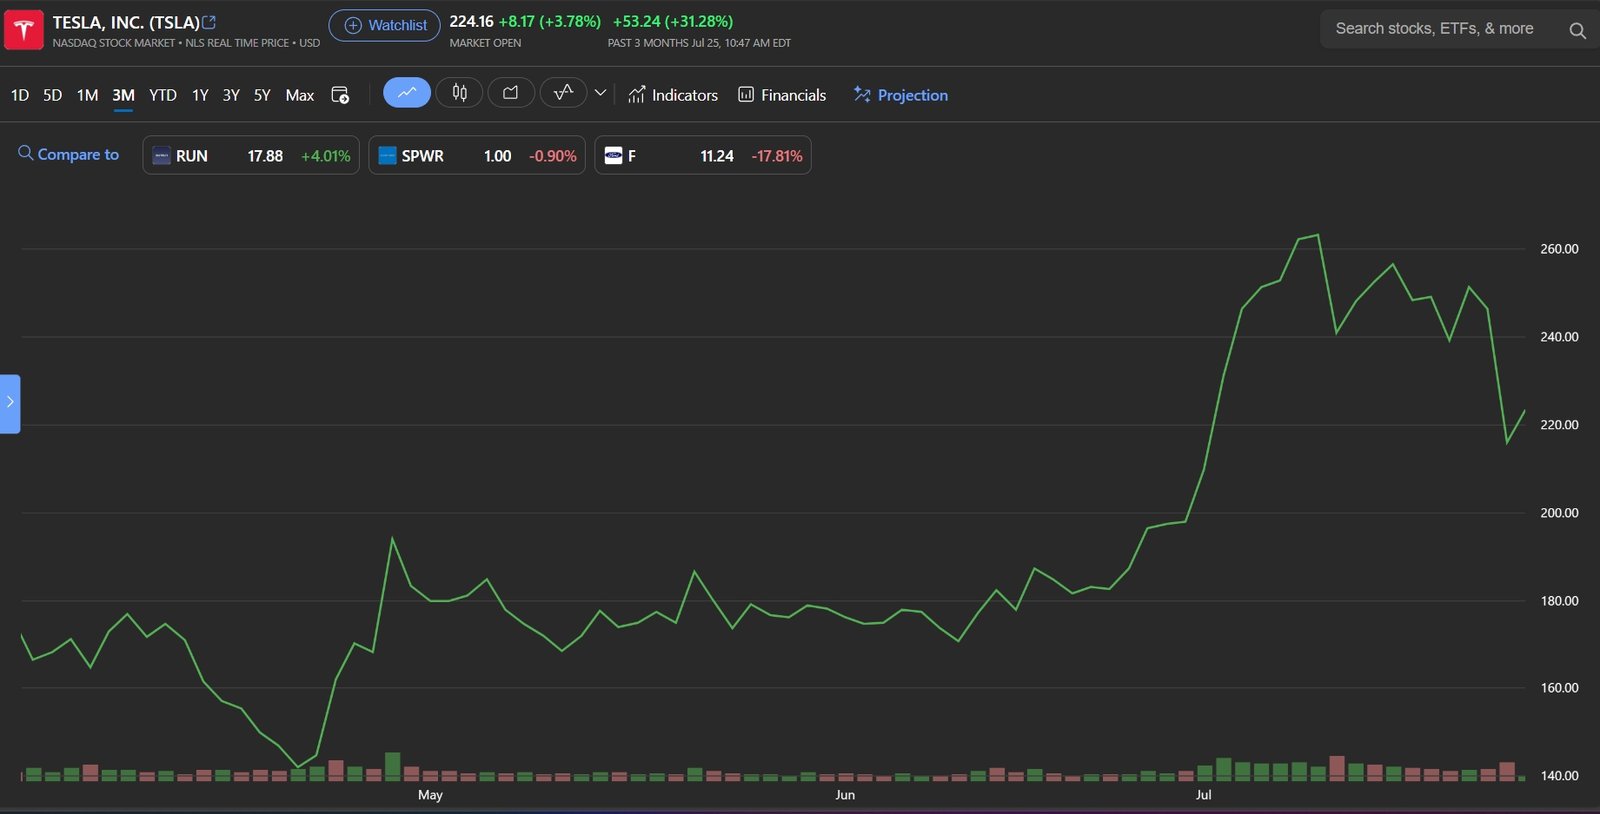Click the May date axis label
Viewport: 1600px width, 814px height.
430,795
